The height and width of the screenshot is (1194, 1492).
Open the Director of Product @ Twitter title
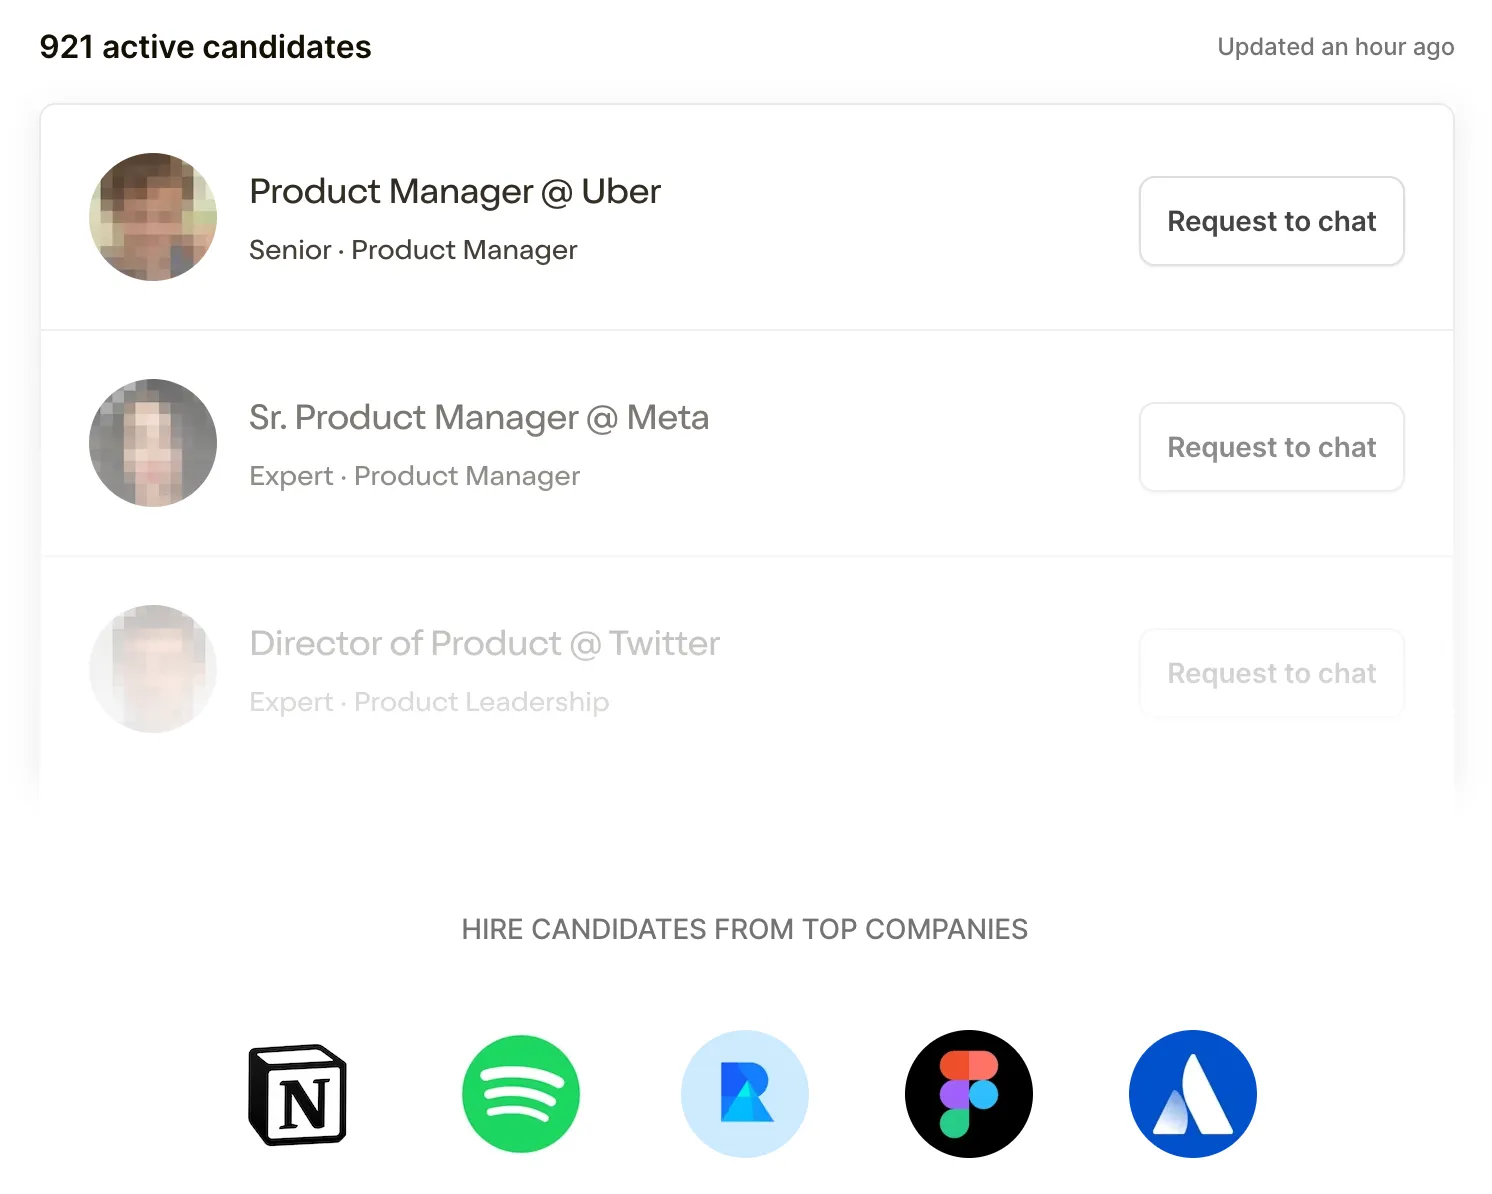point(485,643)
